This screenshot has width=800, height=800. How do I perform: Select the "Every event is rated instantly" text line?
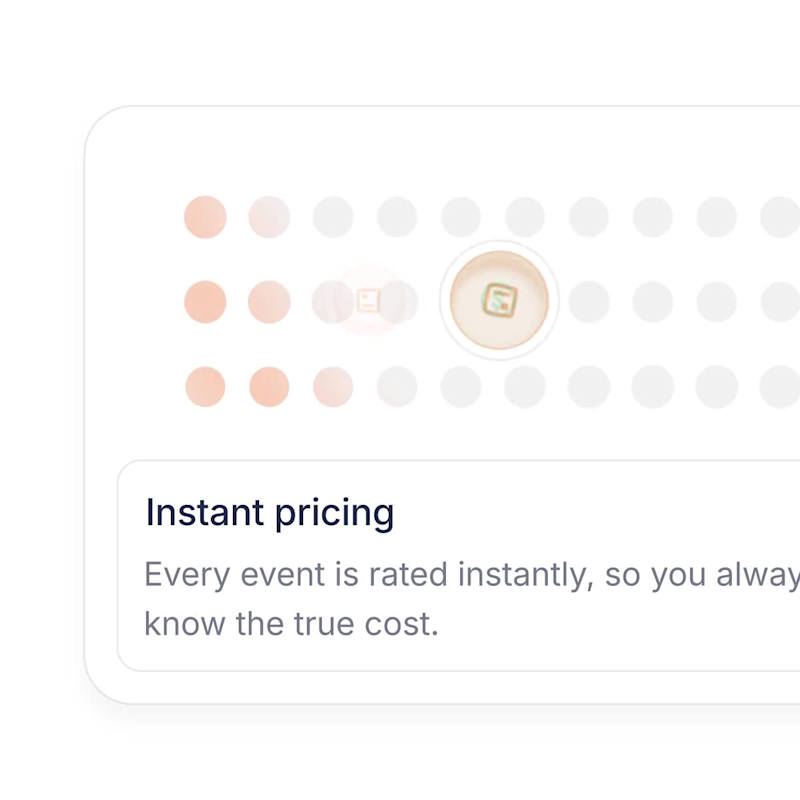pos(471,575)
